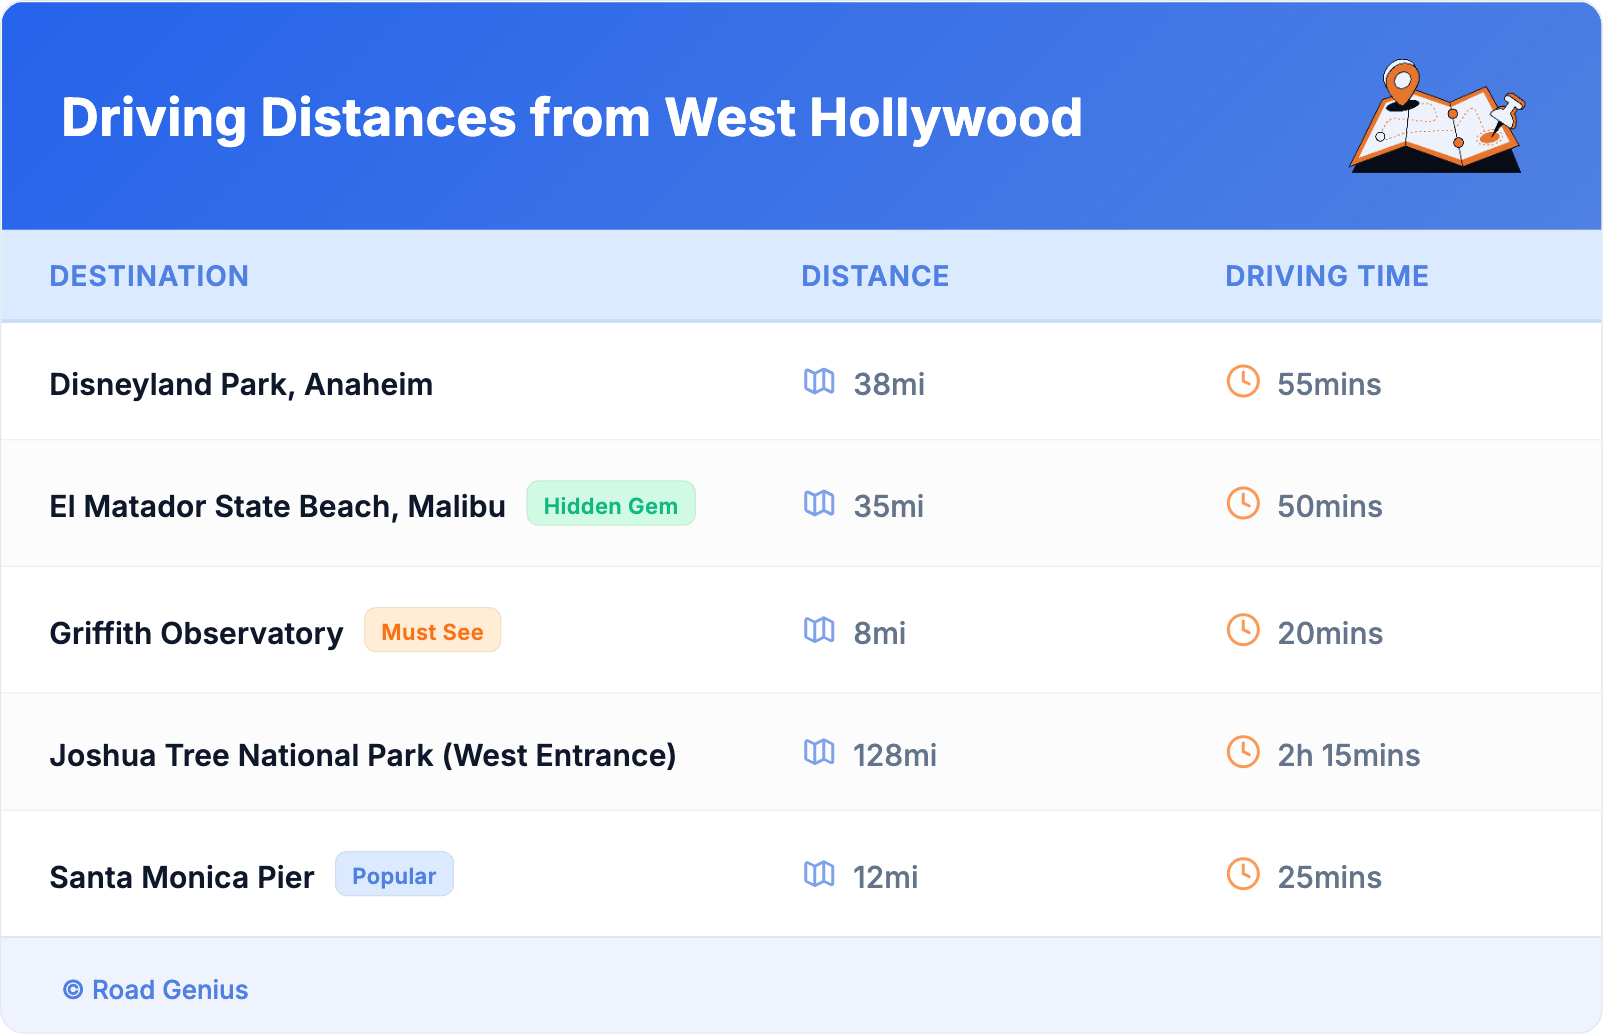Click the map icon beside 38mi
The image size is (1604, 1034).
[x=819, y=382]
